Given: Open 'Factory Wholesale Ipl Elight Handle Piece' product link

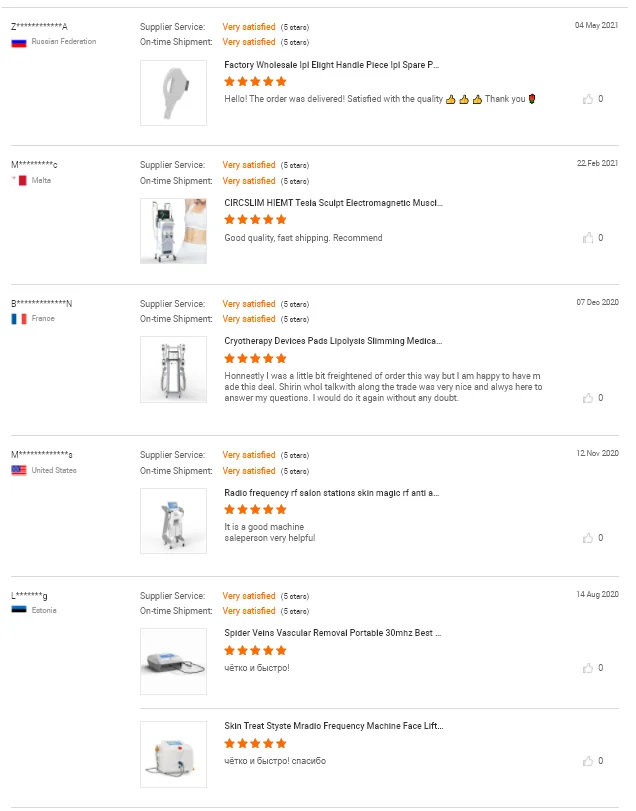Looking at the screenshot, I should [331, 64].
